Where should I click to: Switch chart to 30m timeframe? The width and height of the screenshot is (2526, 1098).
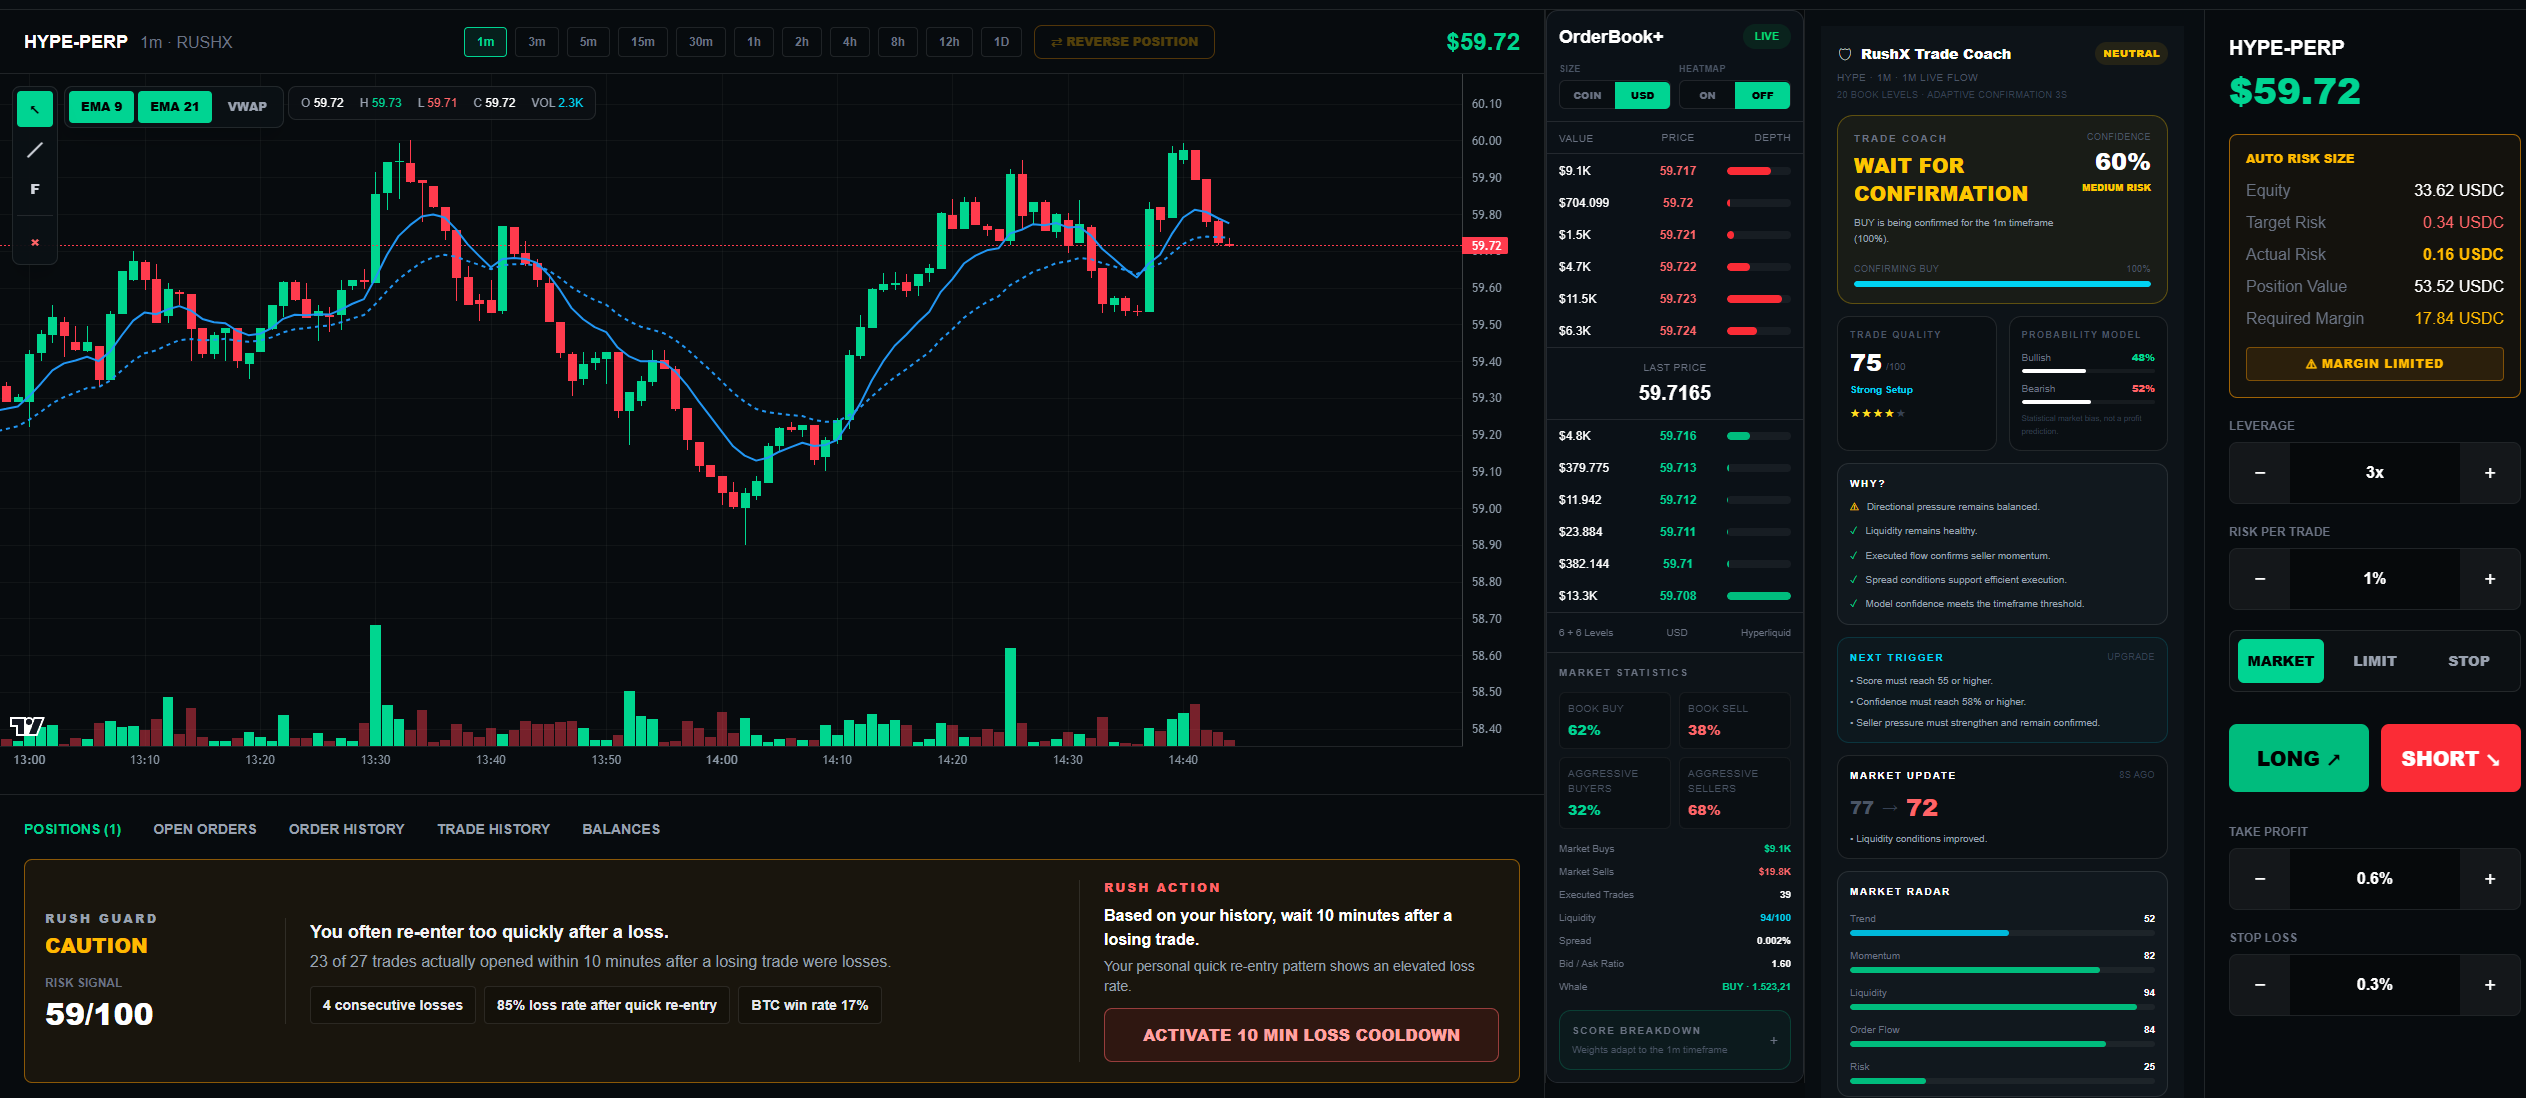(x=701, y=42)
